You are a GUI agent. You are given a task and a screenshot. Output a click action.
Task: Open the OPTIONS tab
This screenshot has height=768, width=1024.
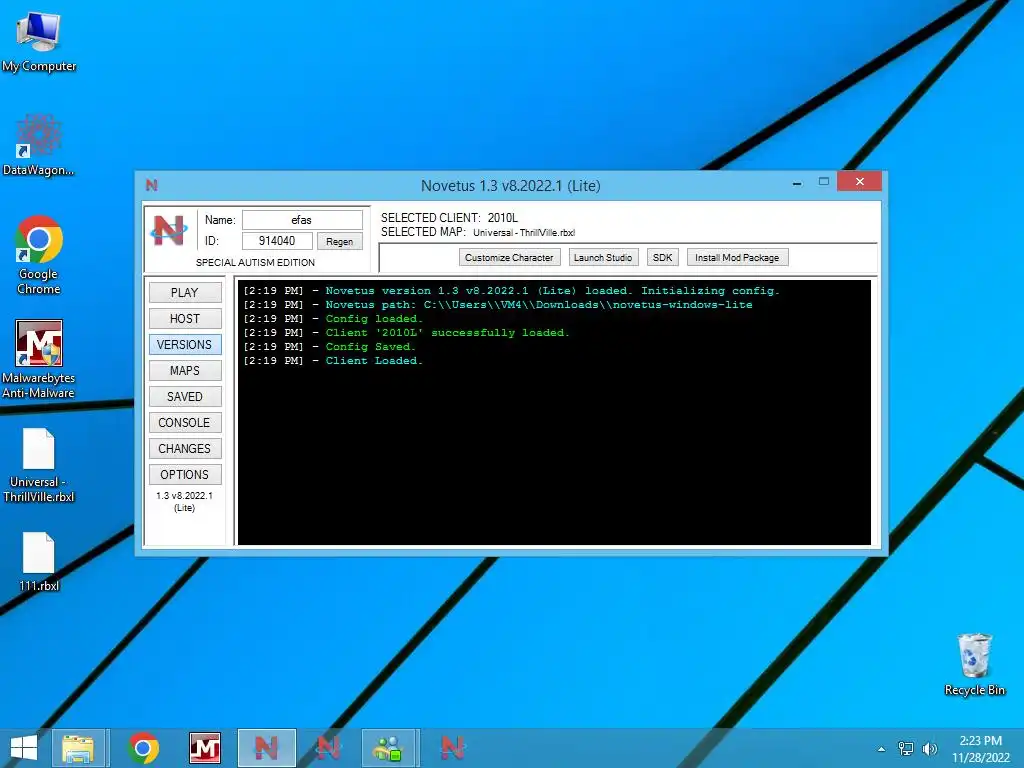pos(185,475)
